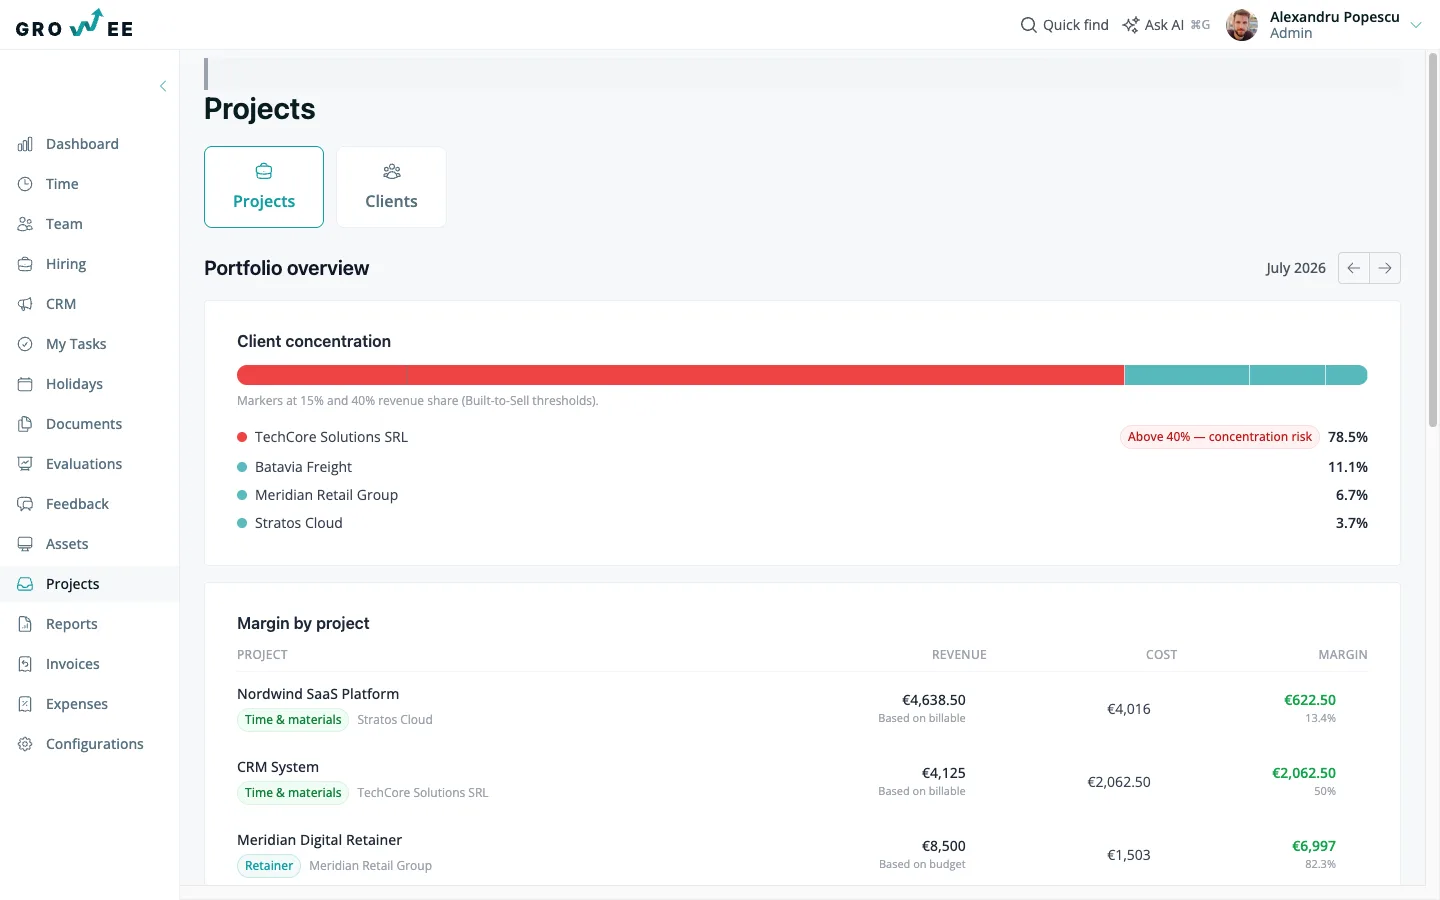Click the 'July 2026' month label
The image size is (1440, 900).
[1296, 268]
